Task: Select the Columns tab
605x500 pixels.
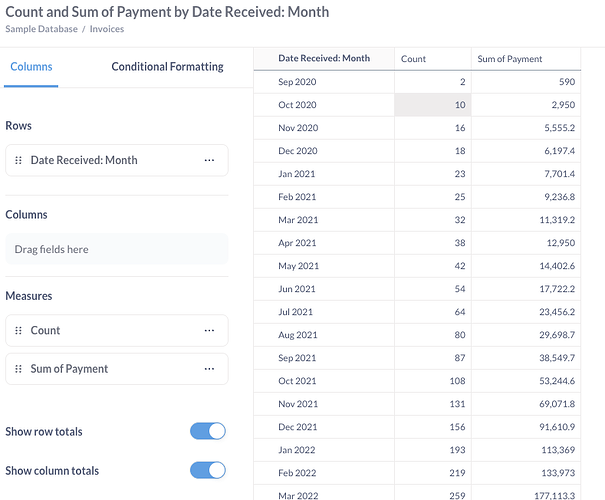Action: pos(31,67)
